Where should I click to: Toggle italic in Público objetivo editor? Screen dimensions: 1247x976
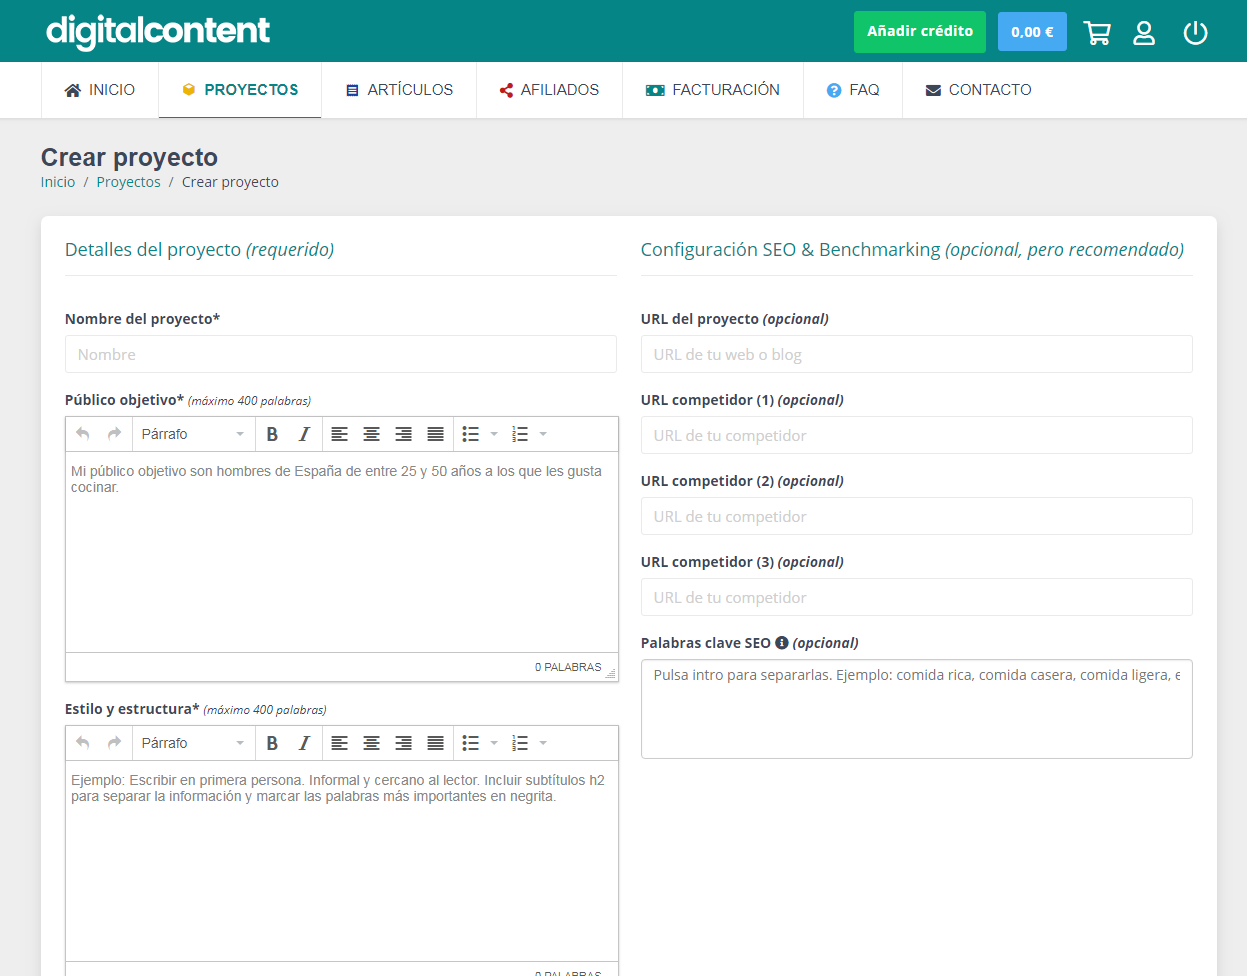304,434
